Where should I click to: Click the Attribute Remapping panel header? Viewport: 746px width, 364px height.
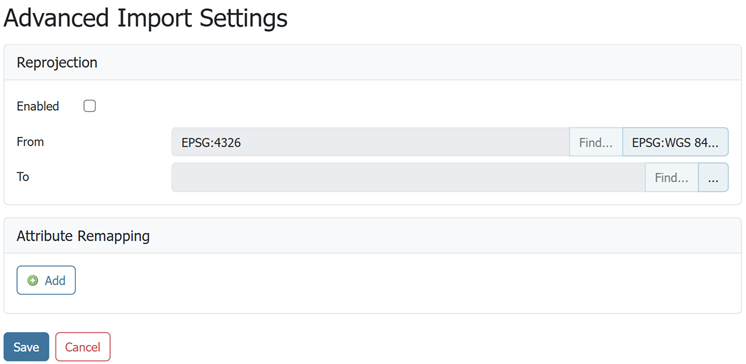tap(373, 236)
